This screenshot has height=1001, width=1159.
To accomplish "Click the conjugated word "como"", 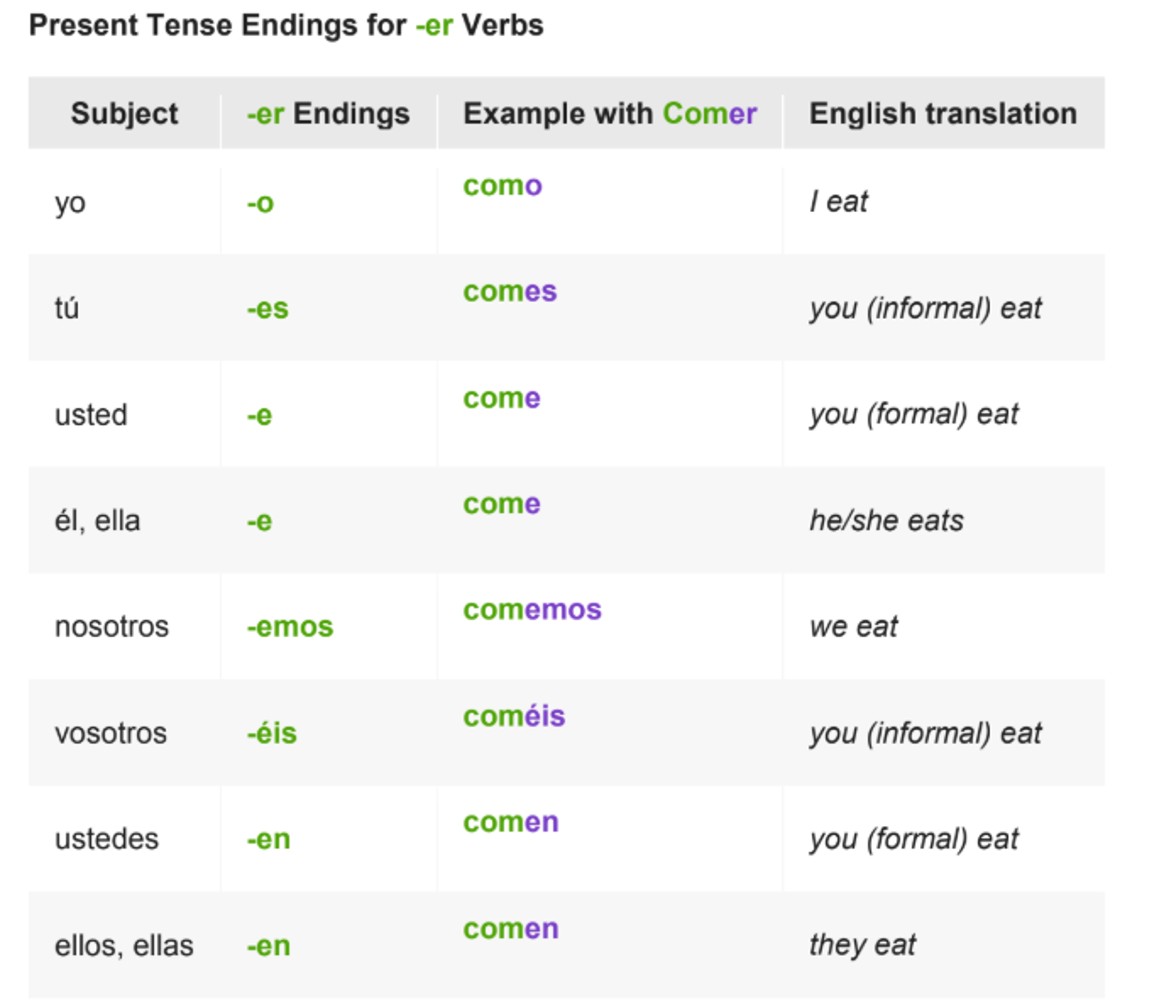I will 502,186.
